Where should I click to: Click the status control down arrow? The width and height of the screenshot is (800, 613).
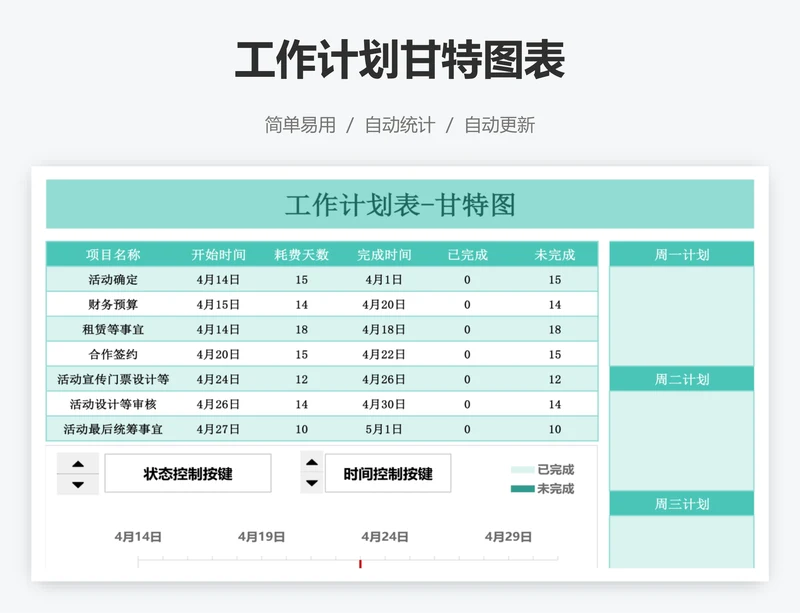pos(78,484)
